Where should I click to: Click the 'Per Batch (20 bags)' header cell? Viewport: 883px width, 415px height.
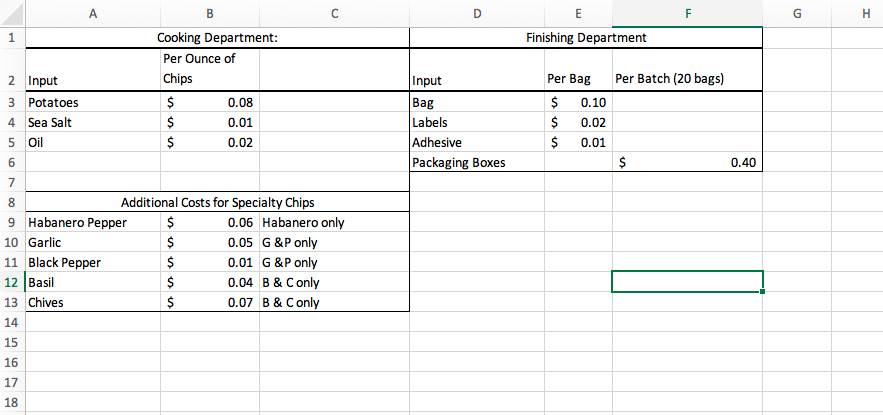(x=688, y=69)
